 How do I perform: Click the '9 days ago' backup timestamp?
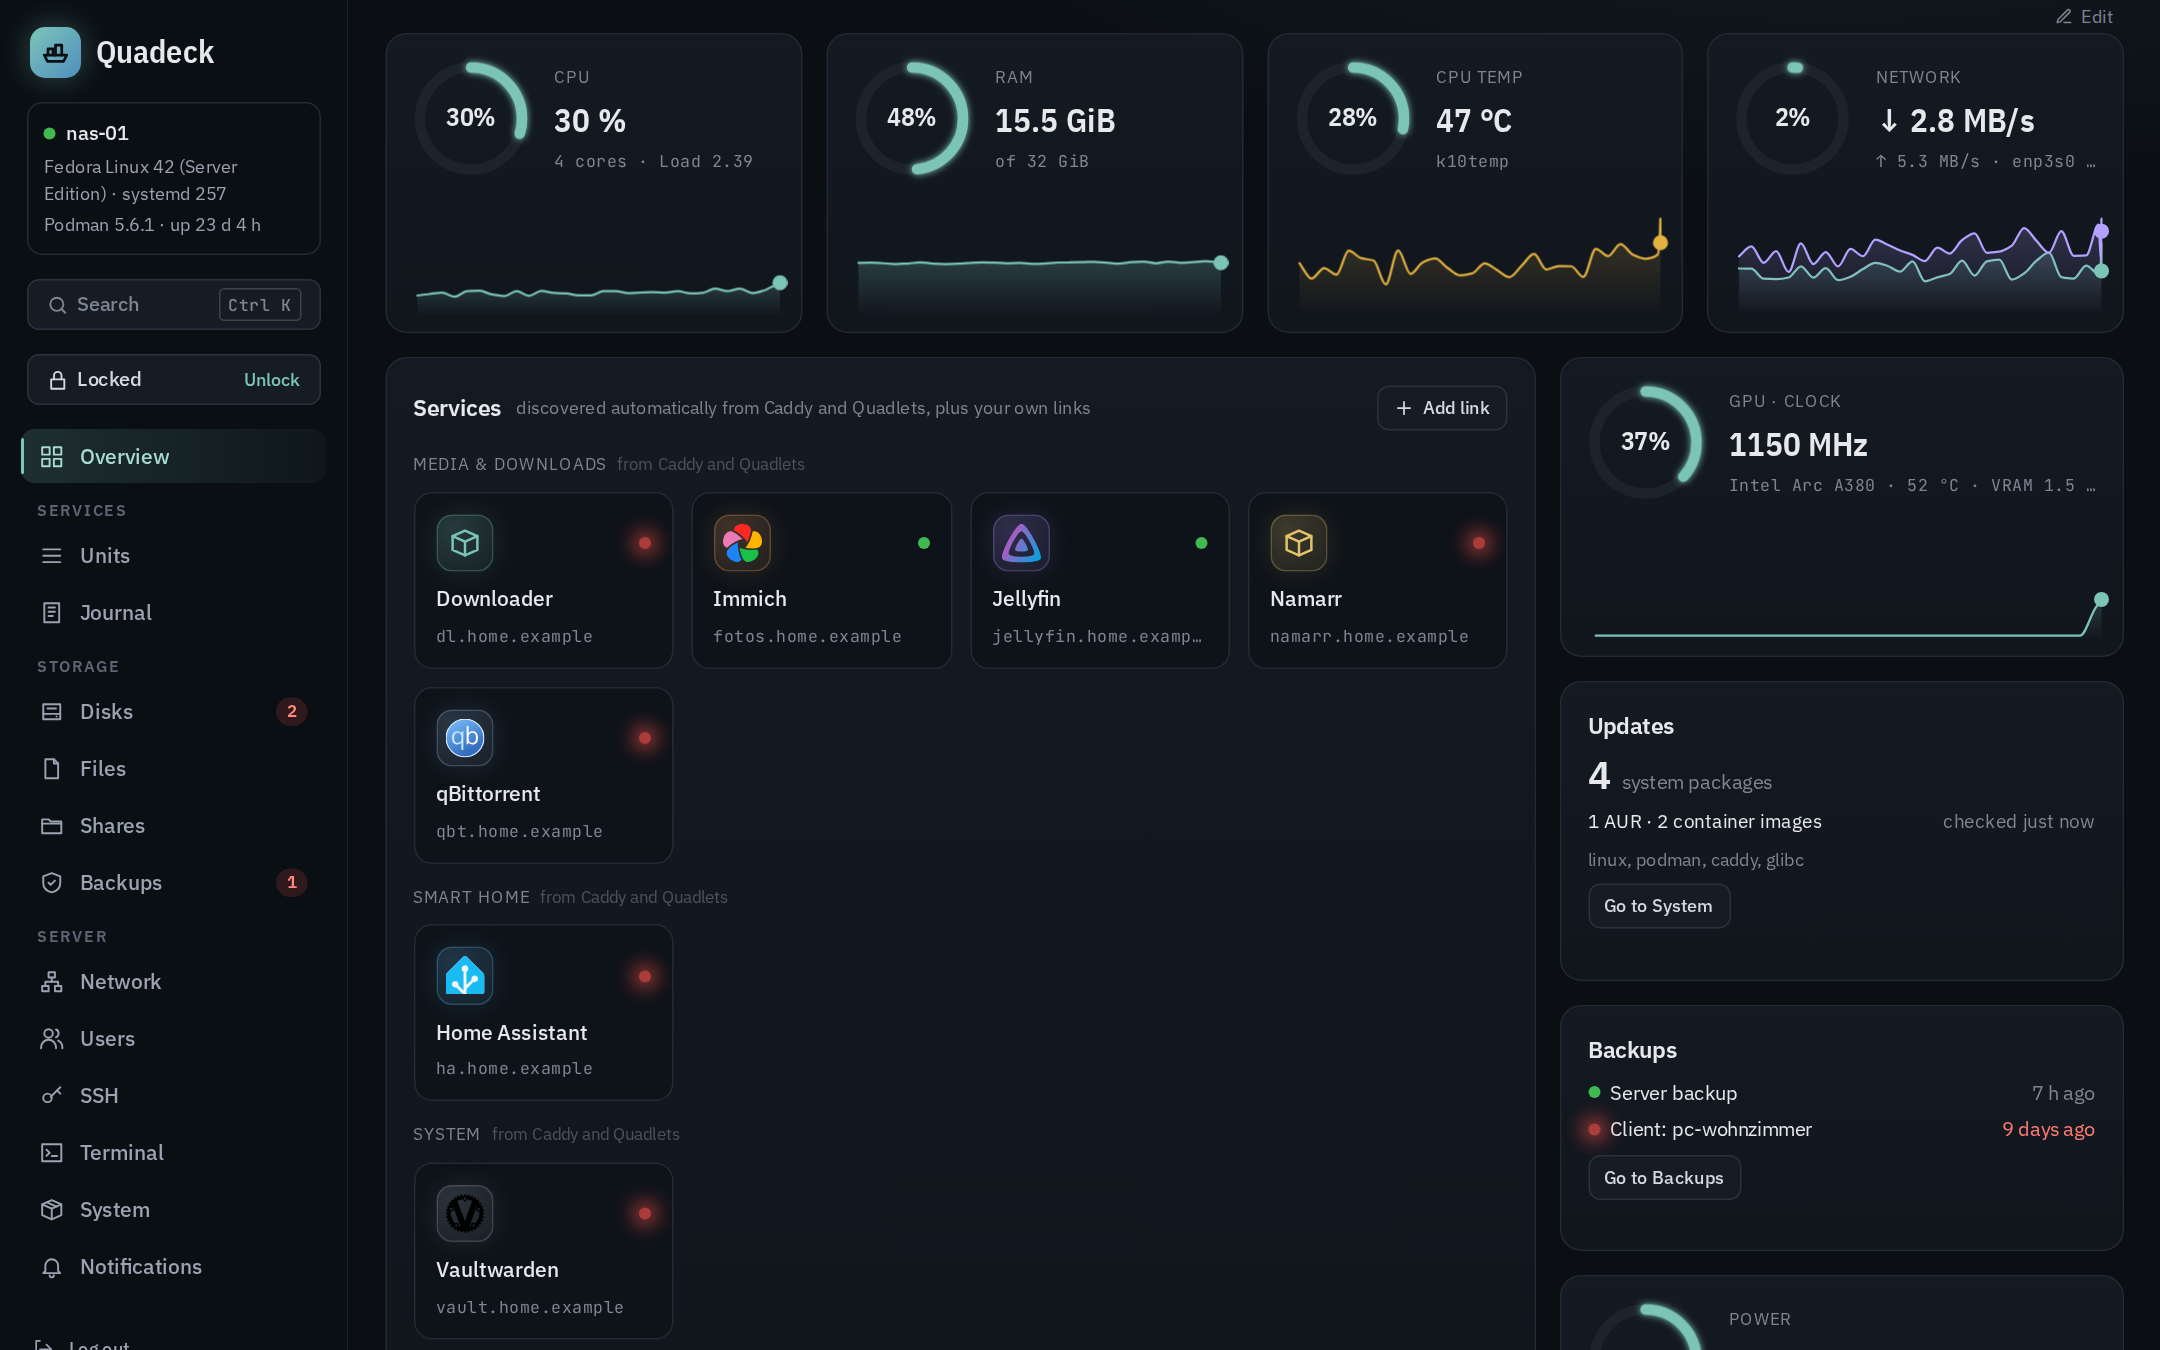pos(2048,1130)
